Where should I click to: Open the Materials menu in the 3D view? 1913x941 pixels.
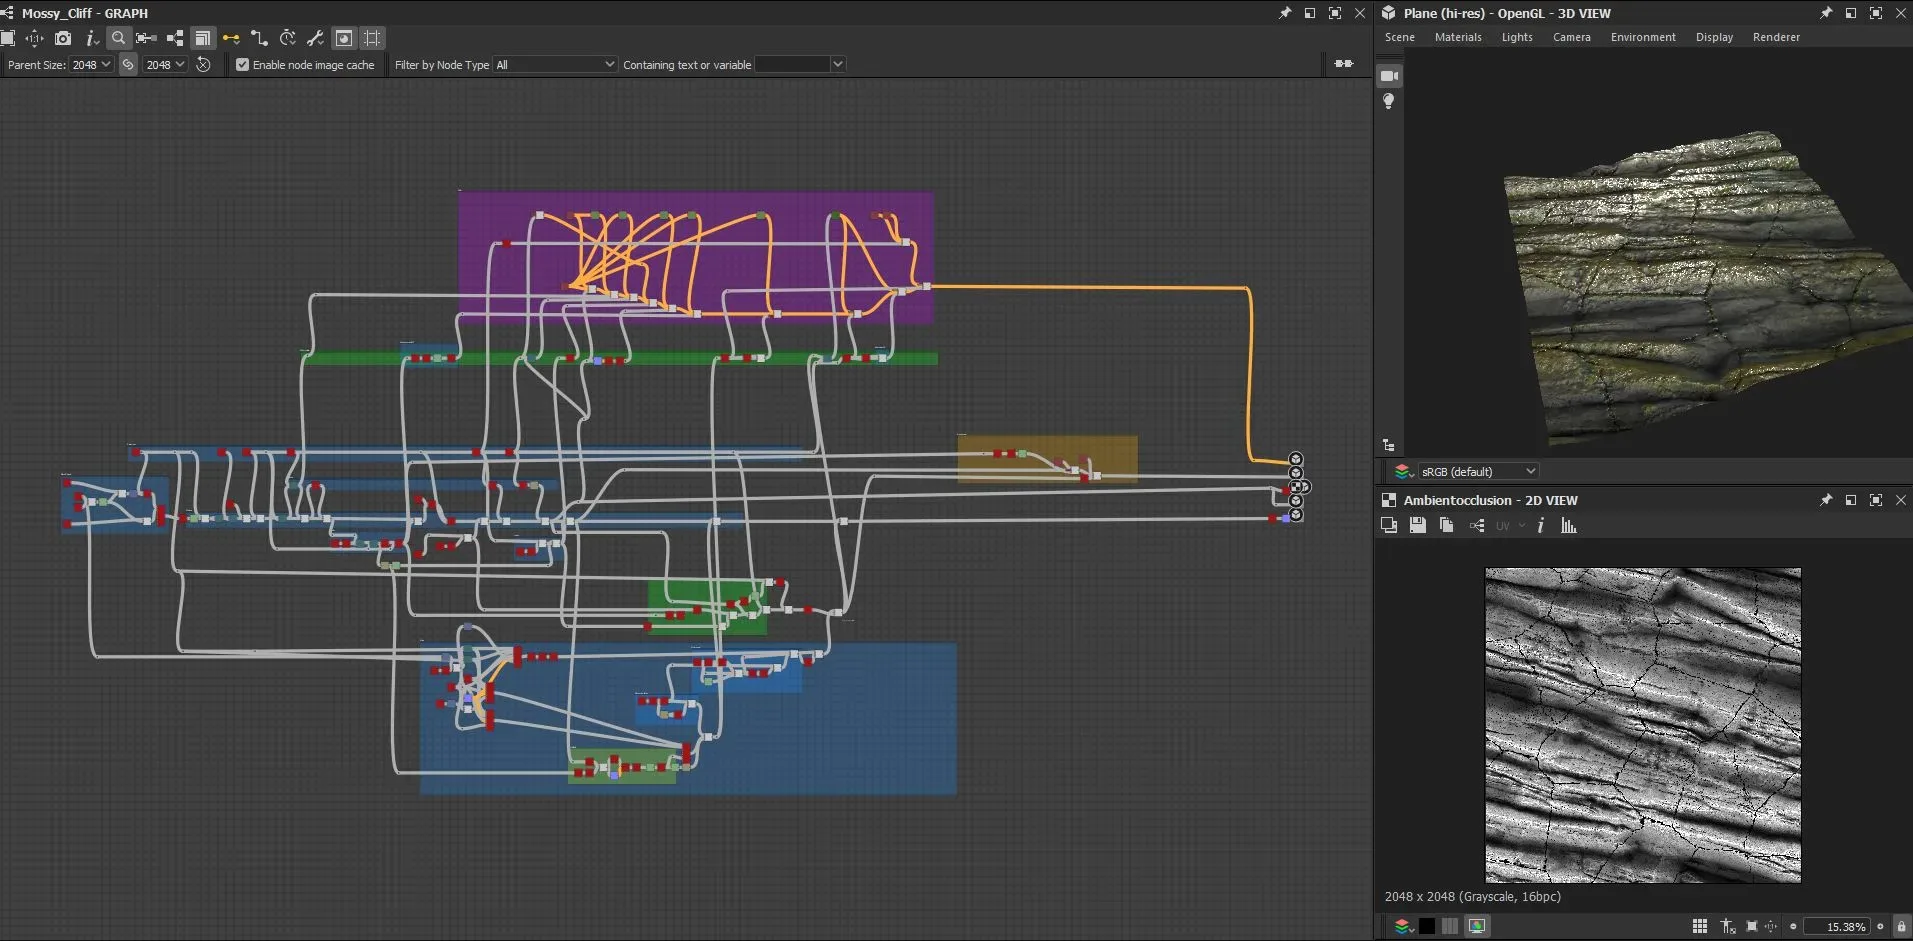point(1456,37)
